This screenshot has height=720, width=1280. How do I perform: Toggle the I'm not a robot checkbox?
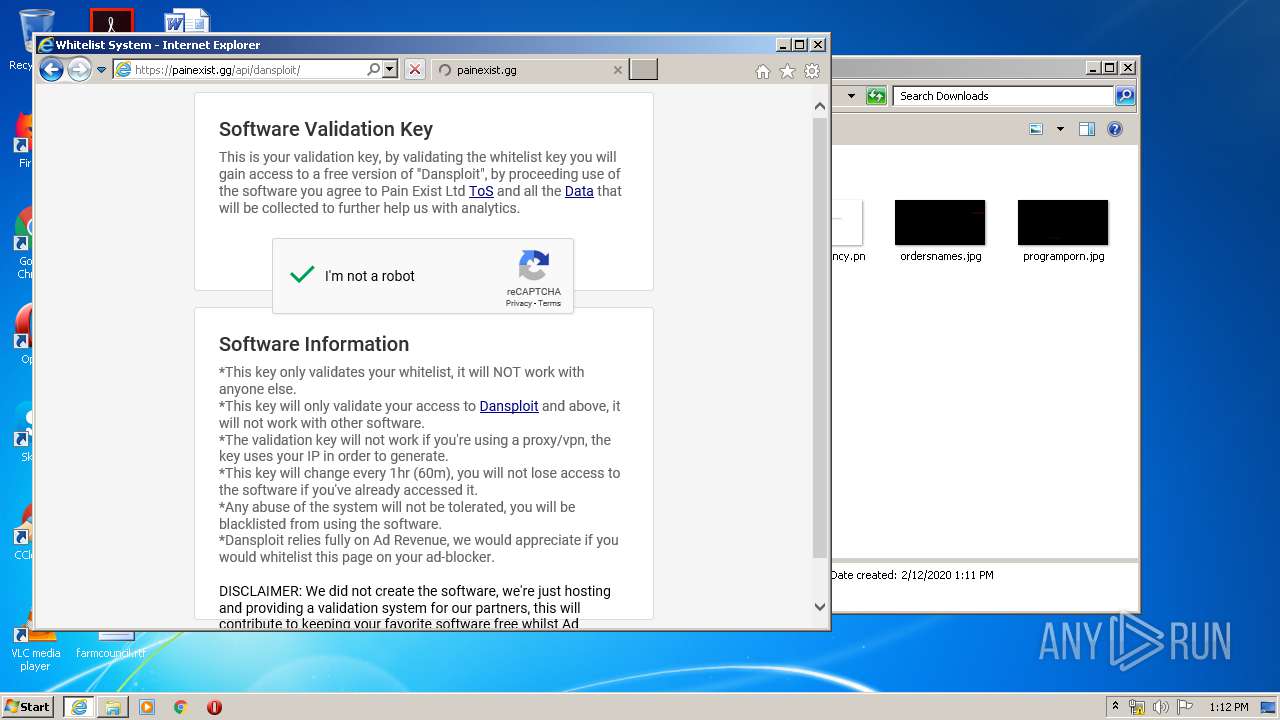point(302,275)
